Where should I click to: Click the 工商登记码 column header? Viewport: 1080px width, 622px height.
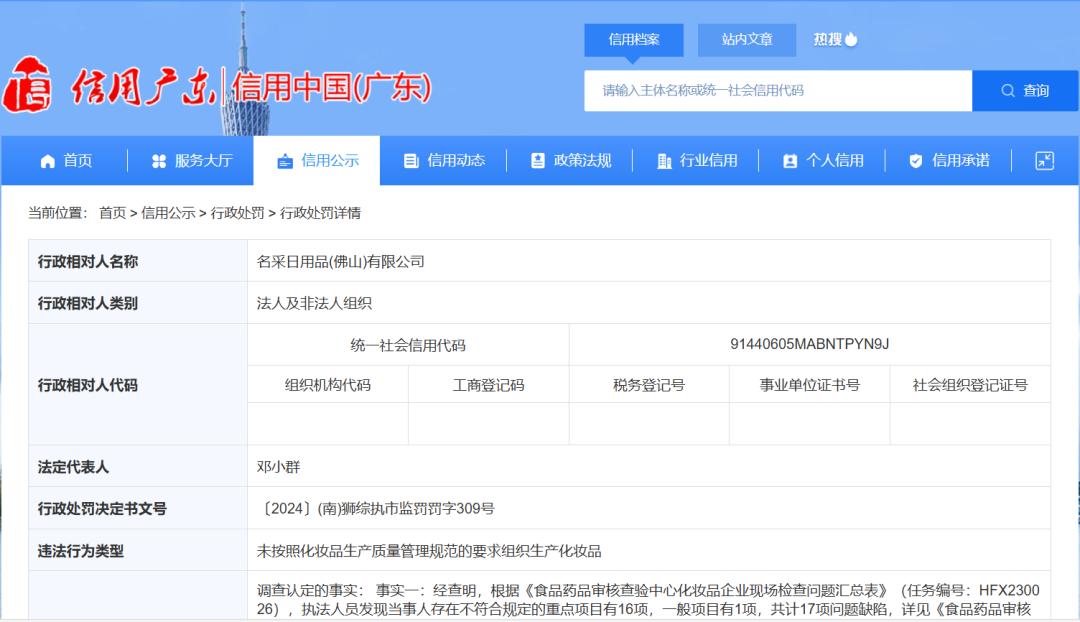[488, 385]
